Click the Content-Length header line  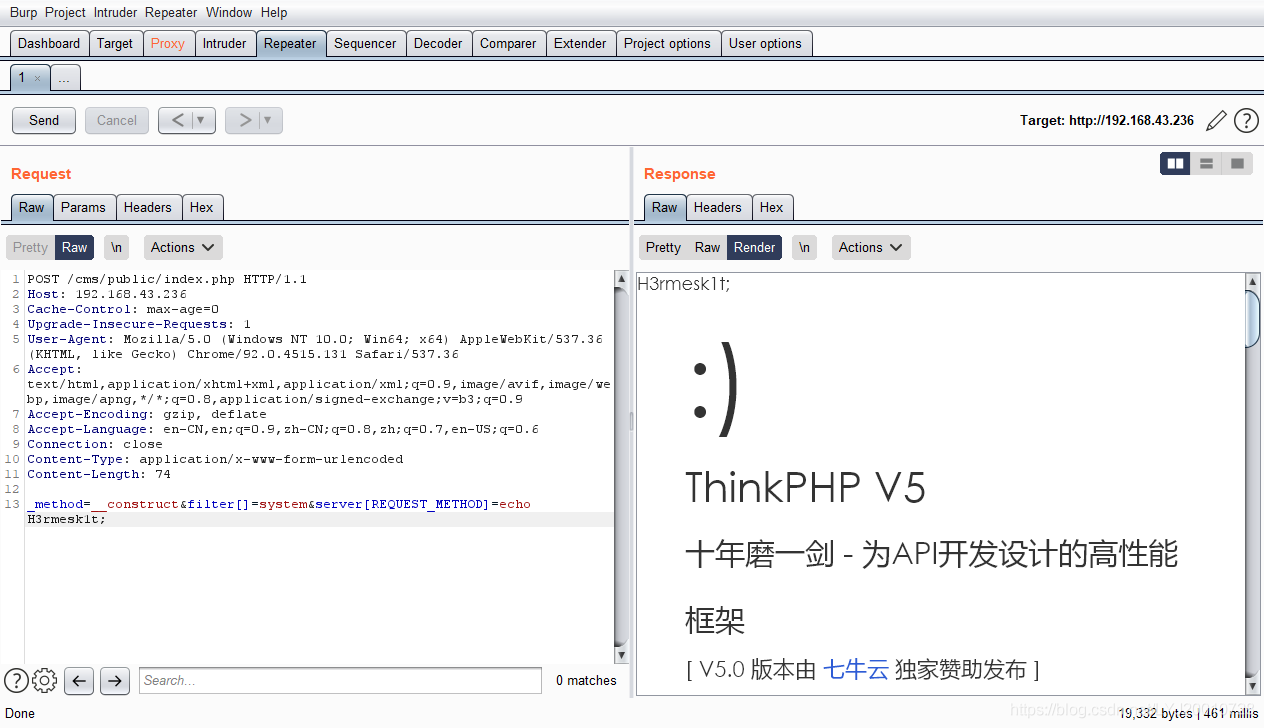point(99,474)
